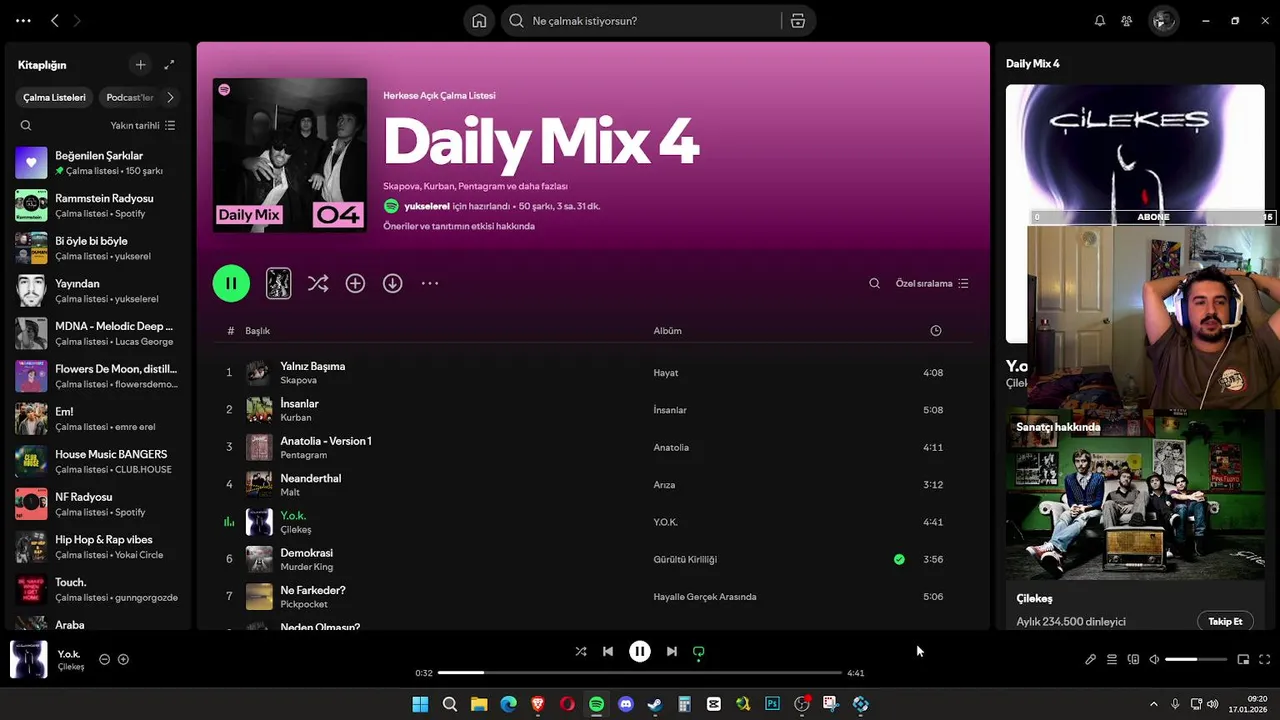Screen dimensions: 1280x720
Task: Open the Windows Start button
Action: tap(420, 704)
